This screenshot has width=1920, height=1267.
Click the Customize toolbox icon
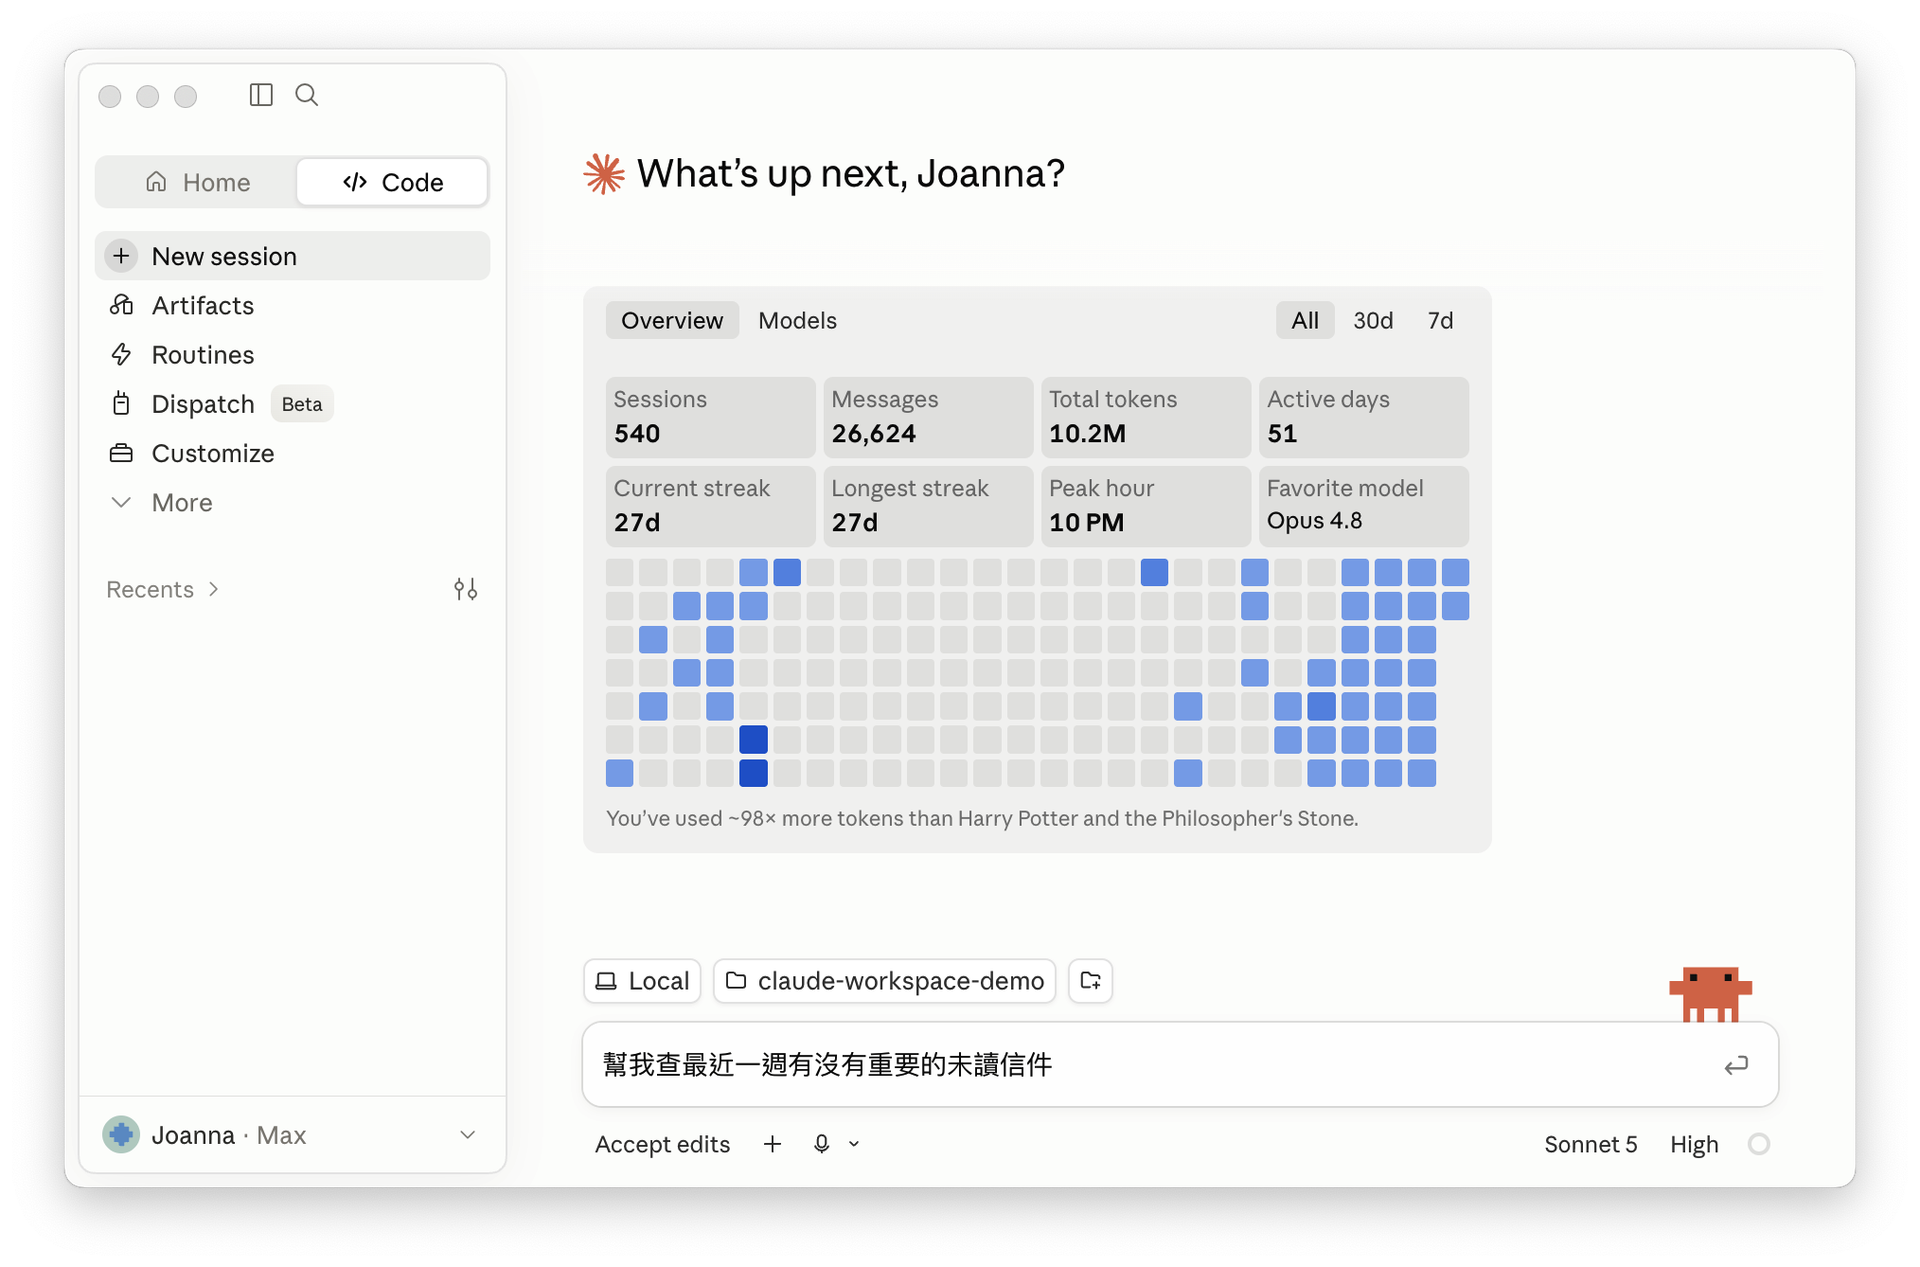(121, 453)
